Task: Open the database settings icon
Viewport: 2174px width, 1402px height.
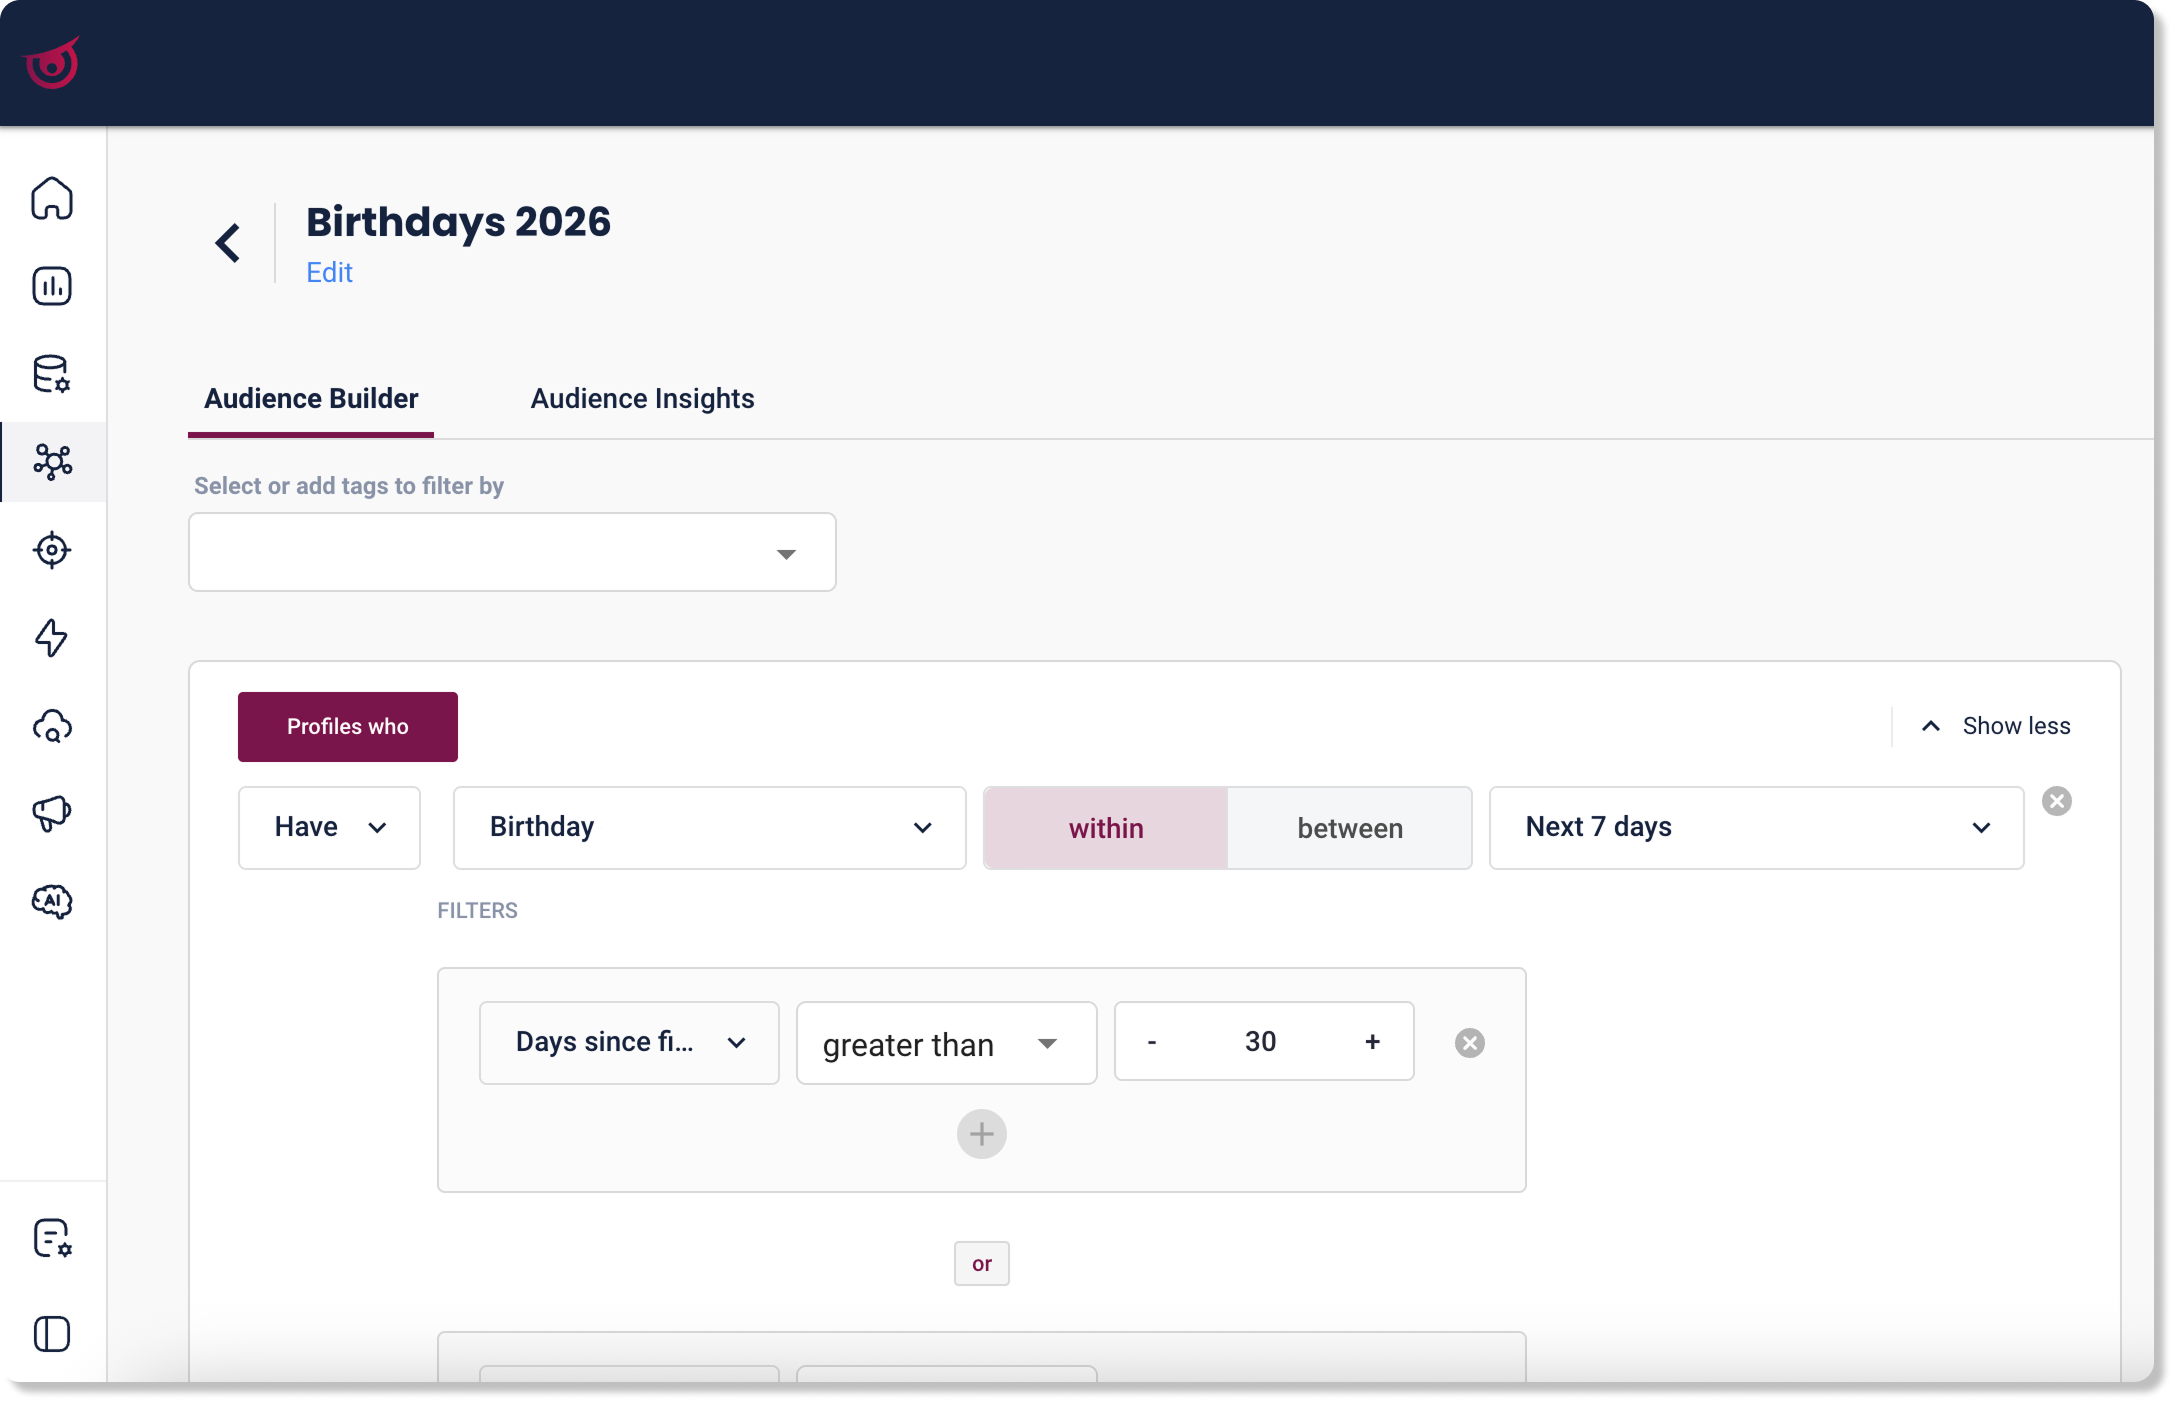Action: tap(52, 374)
